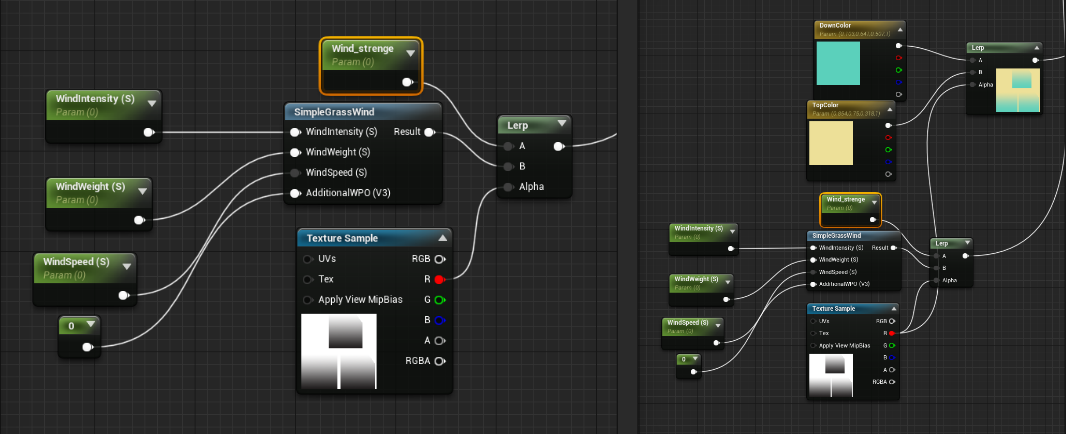Click the small Texture Sample thumbnail in the right graph
The height and width of the screenshot is (434, 1066).
coord(829,375)
